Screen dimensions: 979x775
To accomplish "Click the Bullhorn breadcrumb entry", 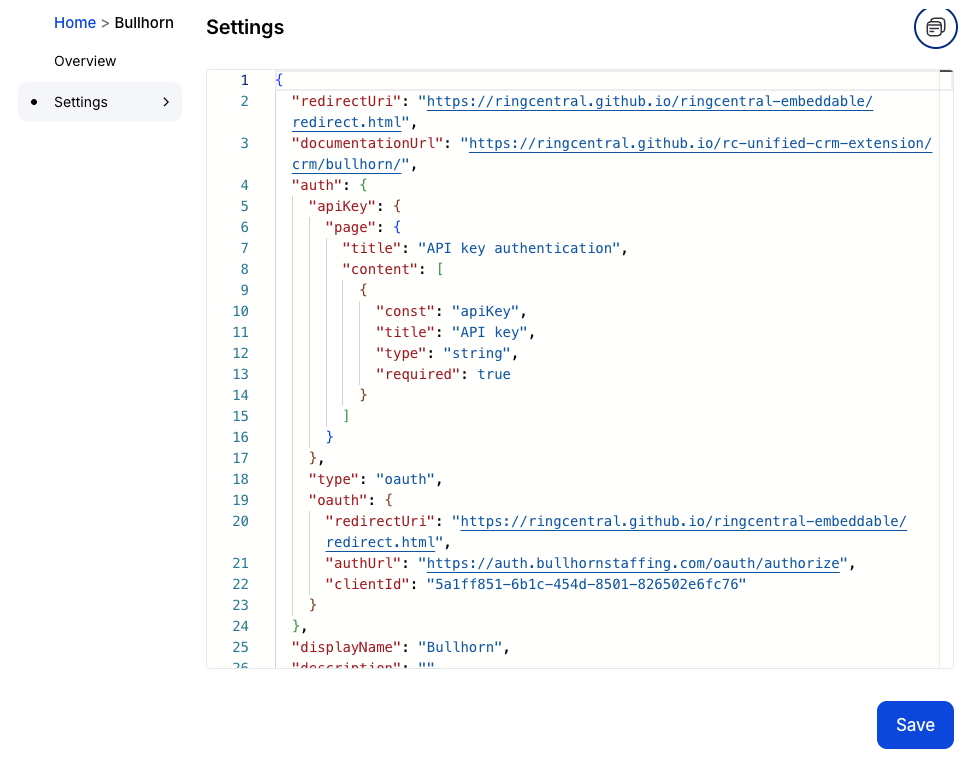I will coord(144,22).
